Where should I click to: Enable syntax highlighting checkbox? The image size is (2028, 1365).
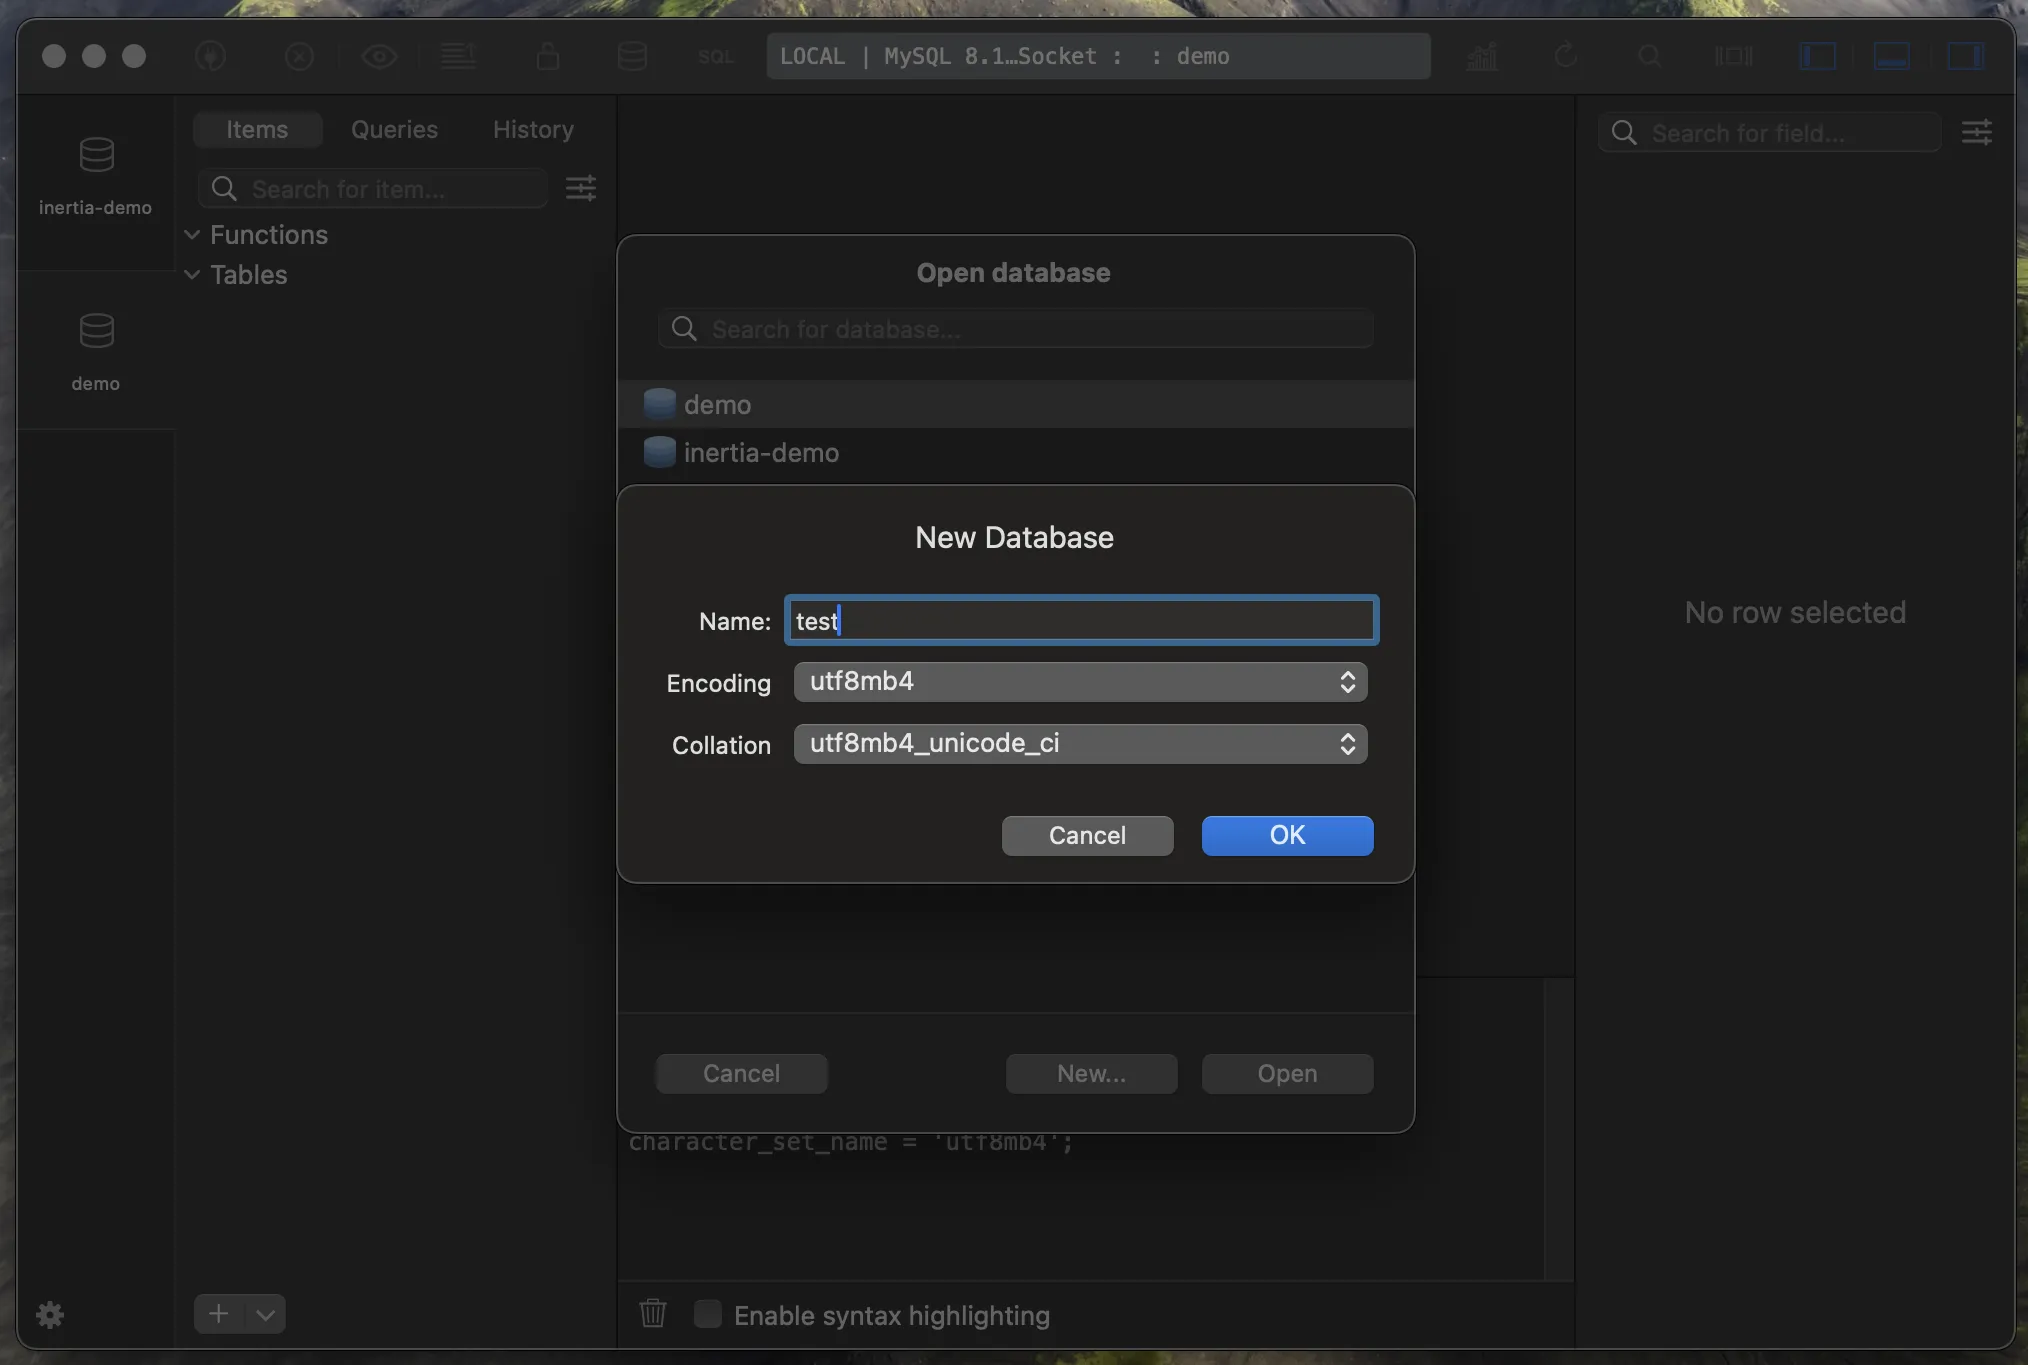point(708,1314)
